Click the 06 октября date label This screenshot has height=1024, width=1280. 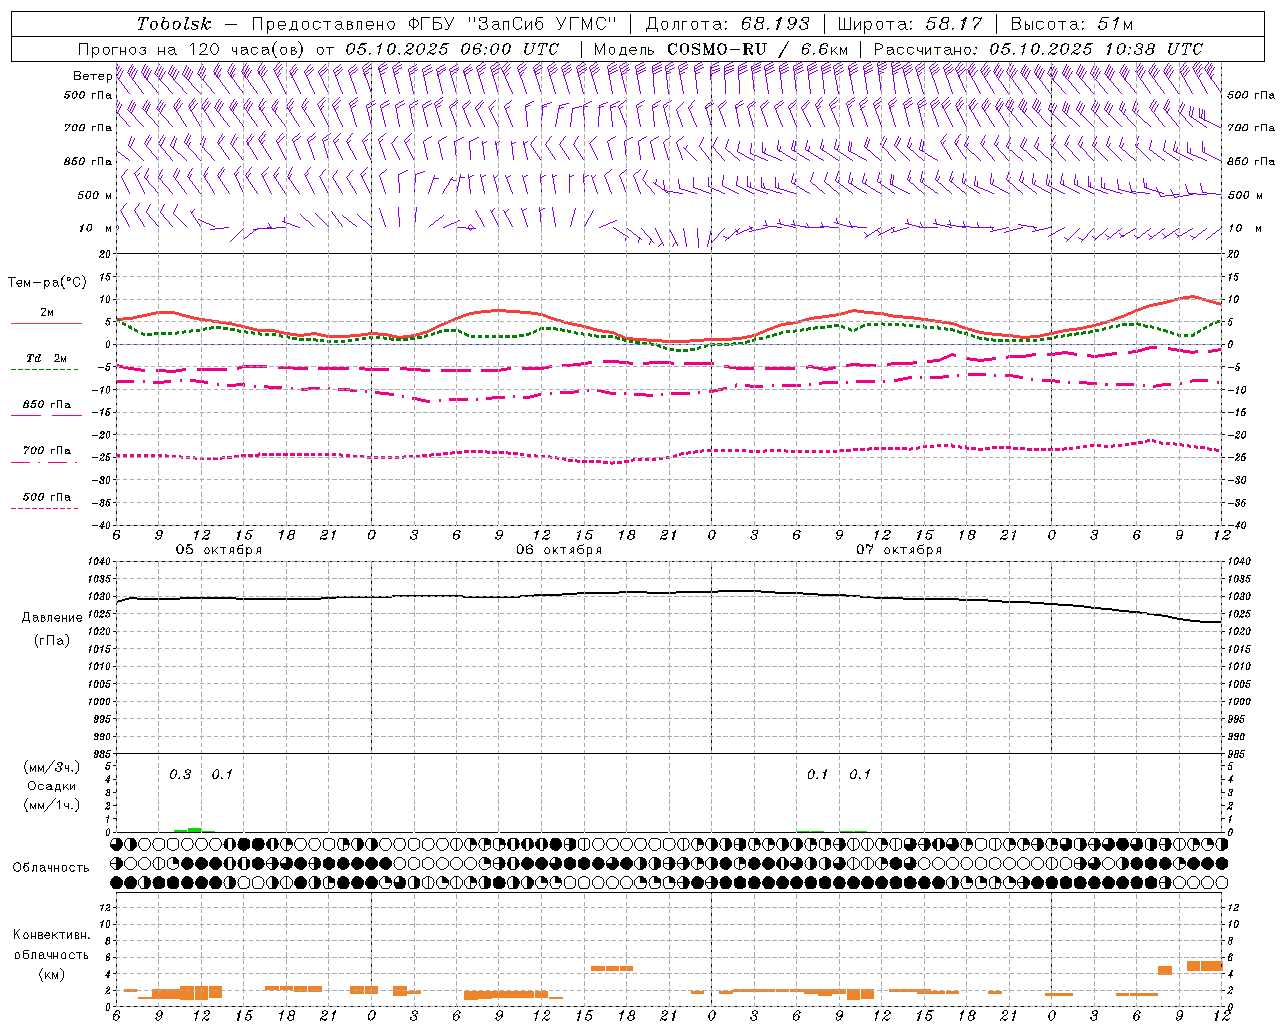[559, 550]
